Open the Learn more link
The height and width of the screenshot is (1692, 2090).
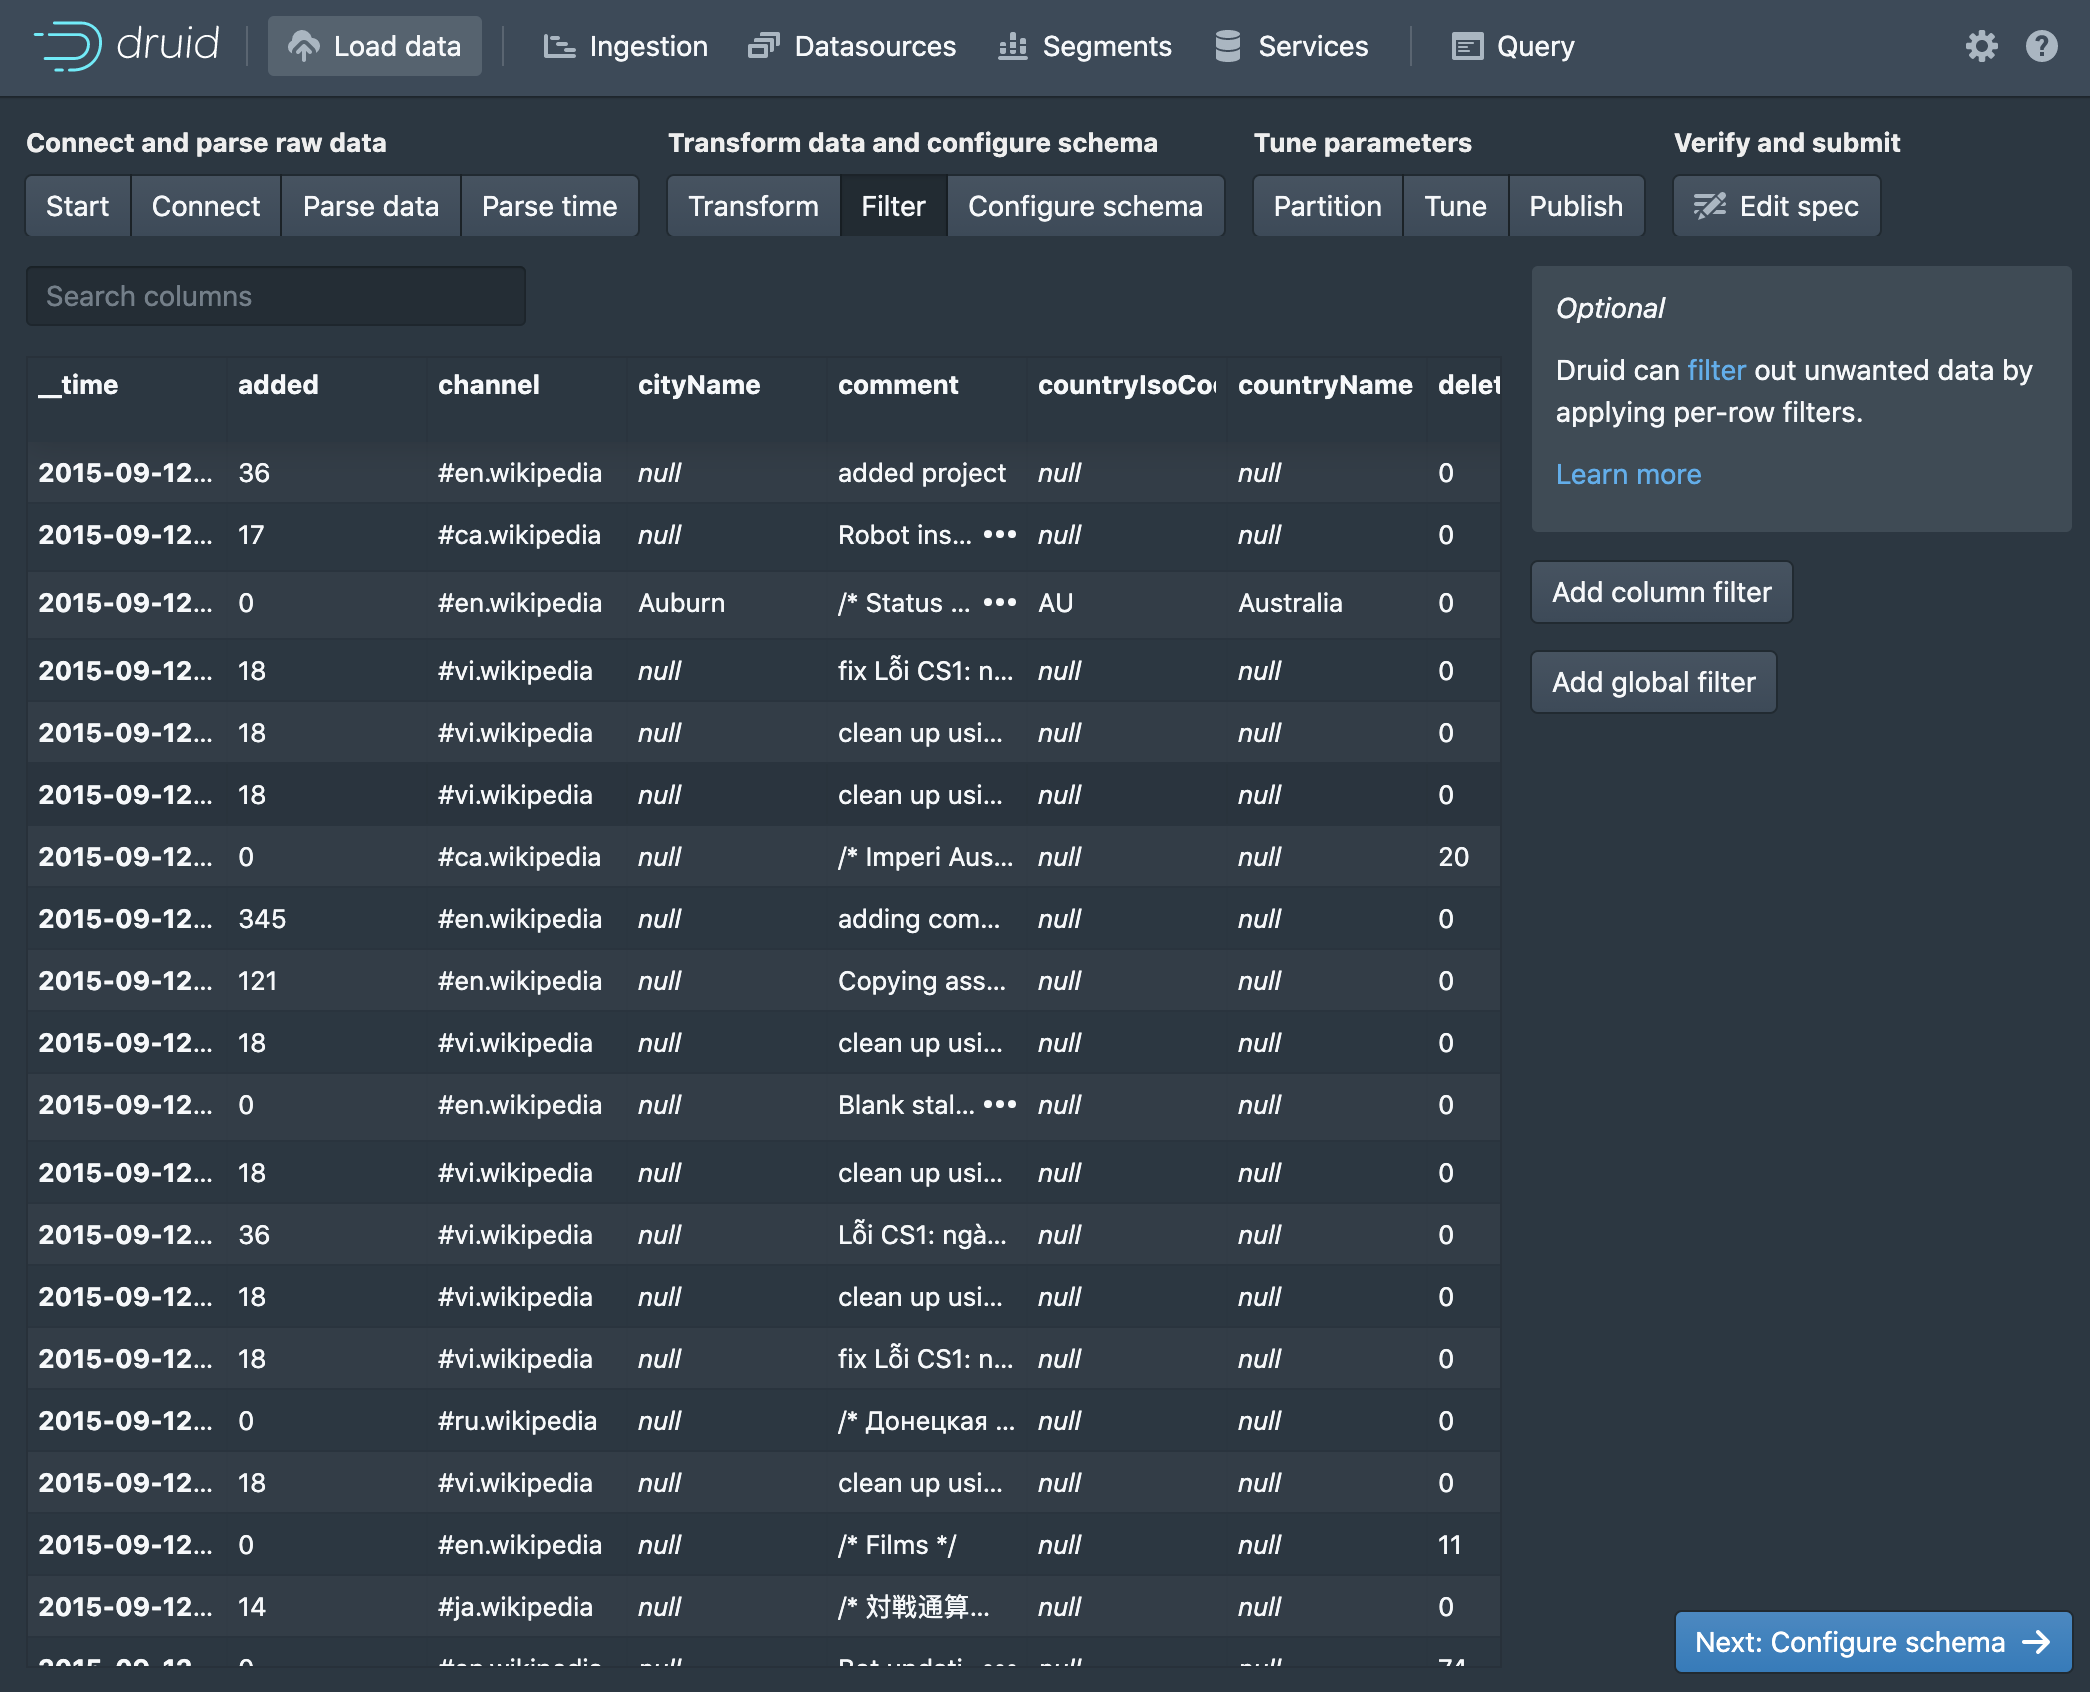(1628, 474)
